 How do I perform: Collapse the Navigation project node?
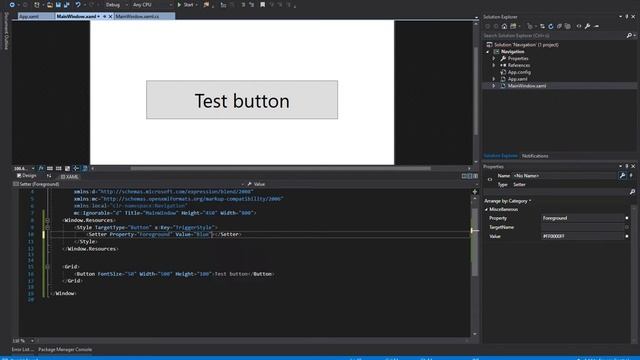(x=488, y=52)
